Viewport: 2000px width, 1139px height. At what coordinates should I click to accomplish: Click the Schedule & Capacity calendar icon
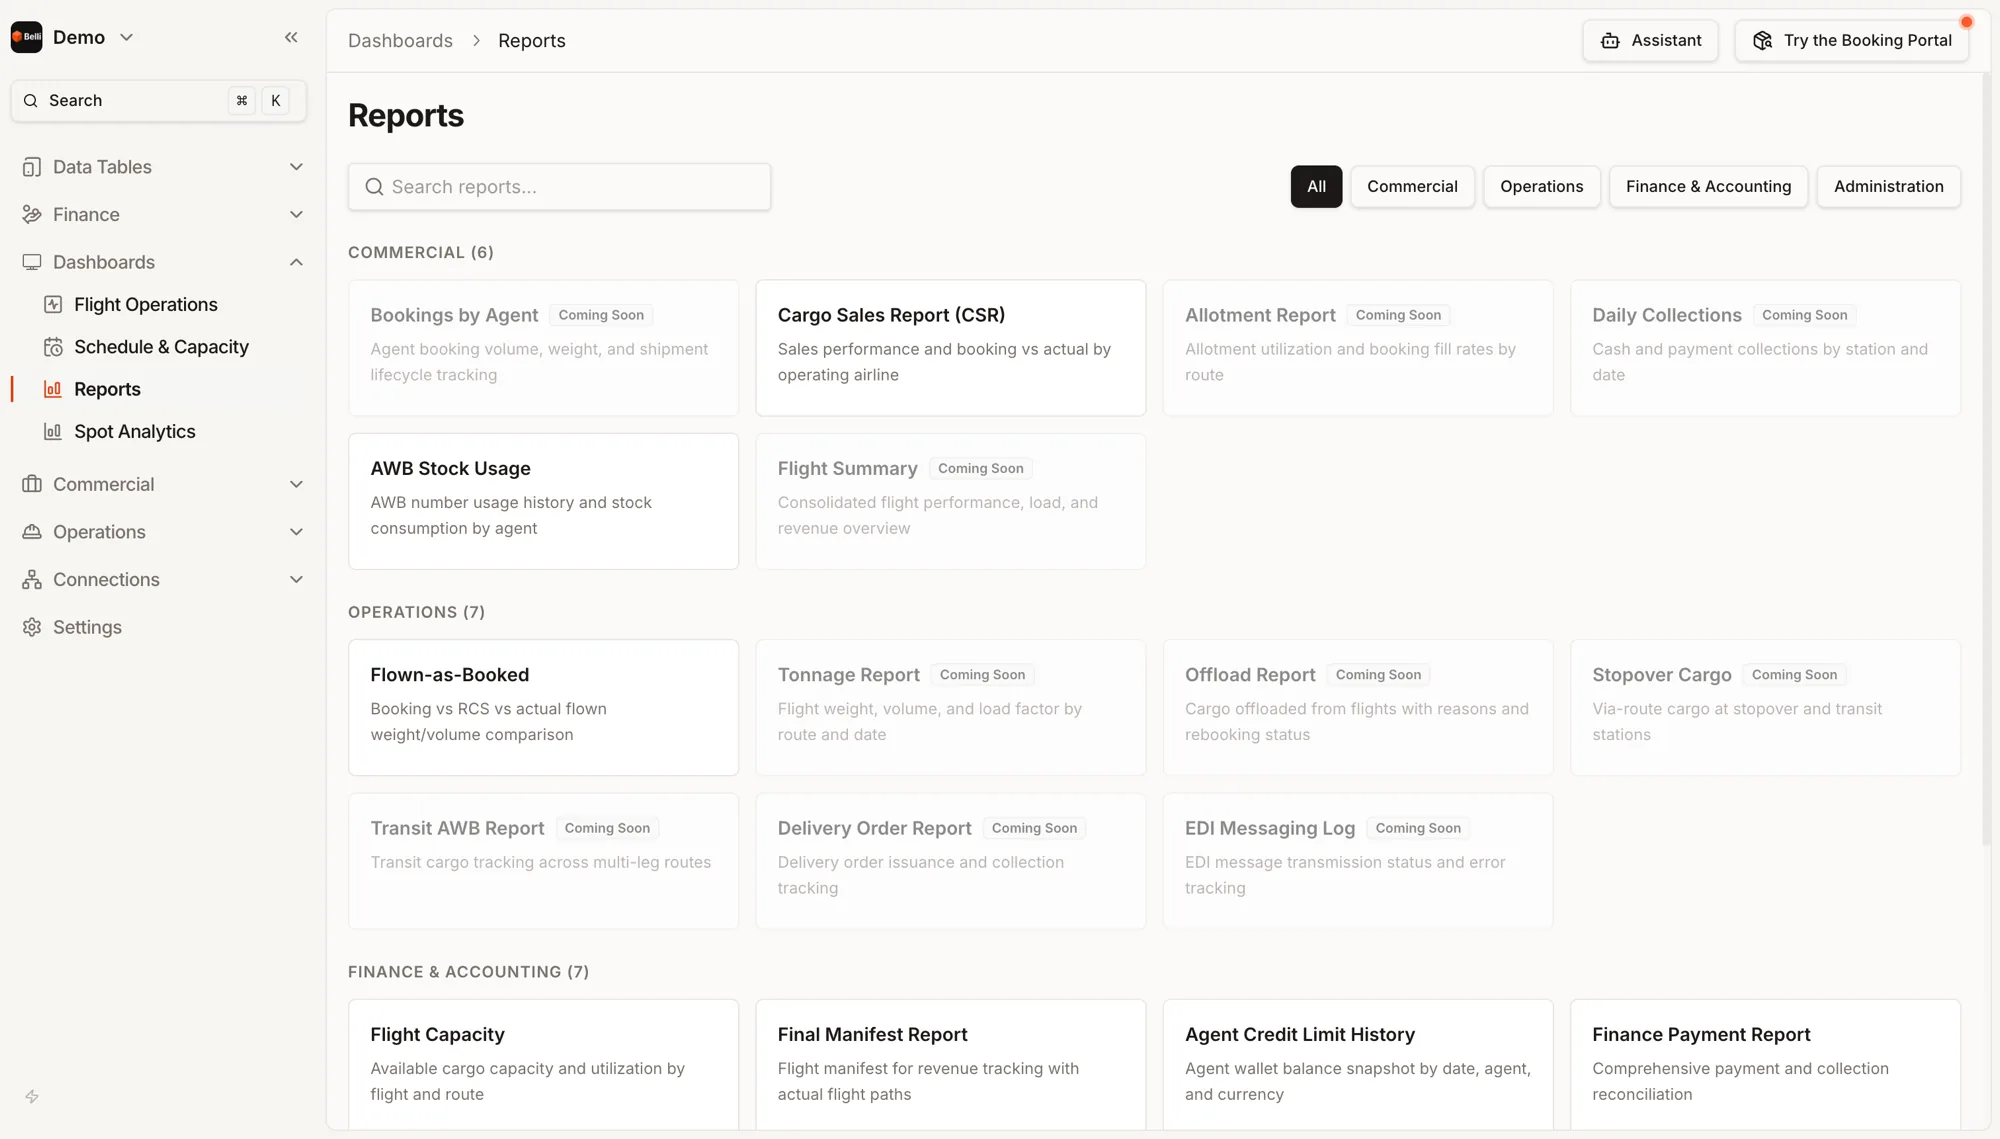[53, 347]
